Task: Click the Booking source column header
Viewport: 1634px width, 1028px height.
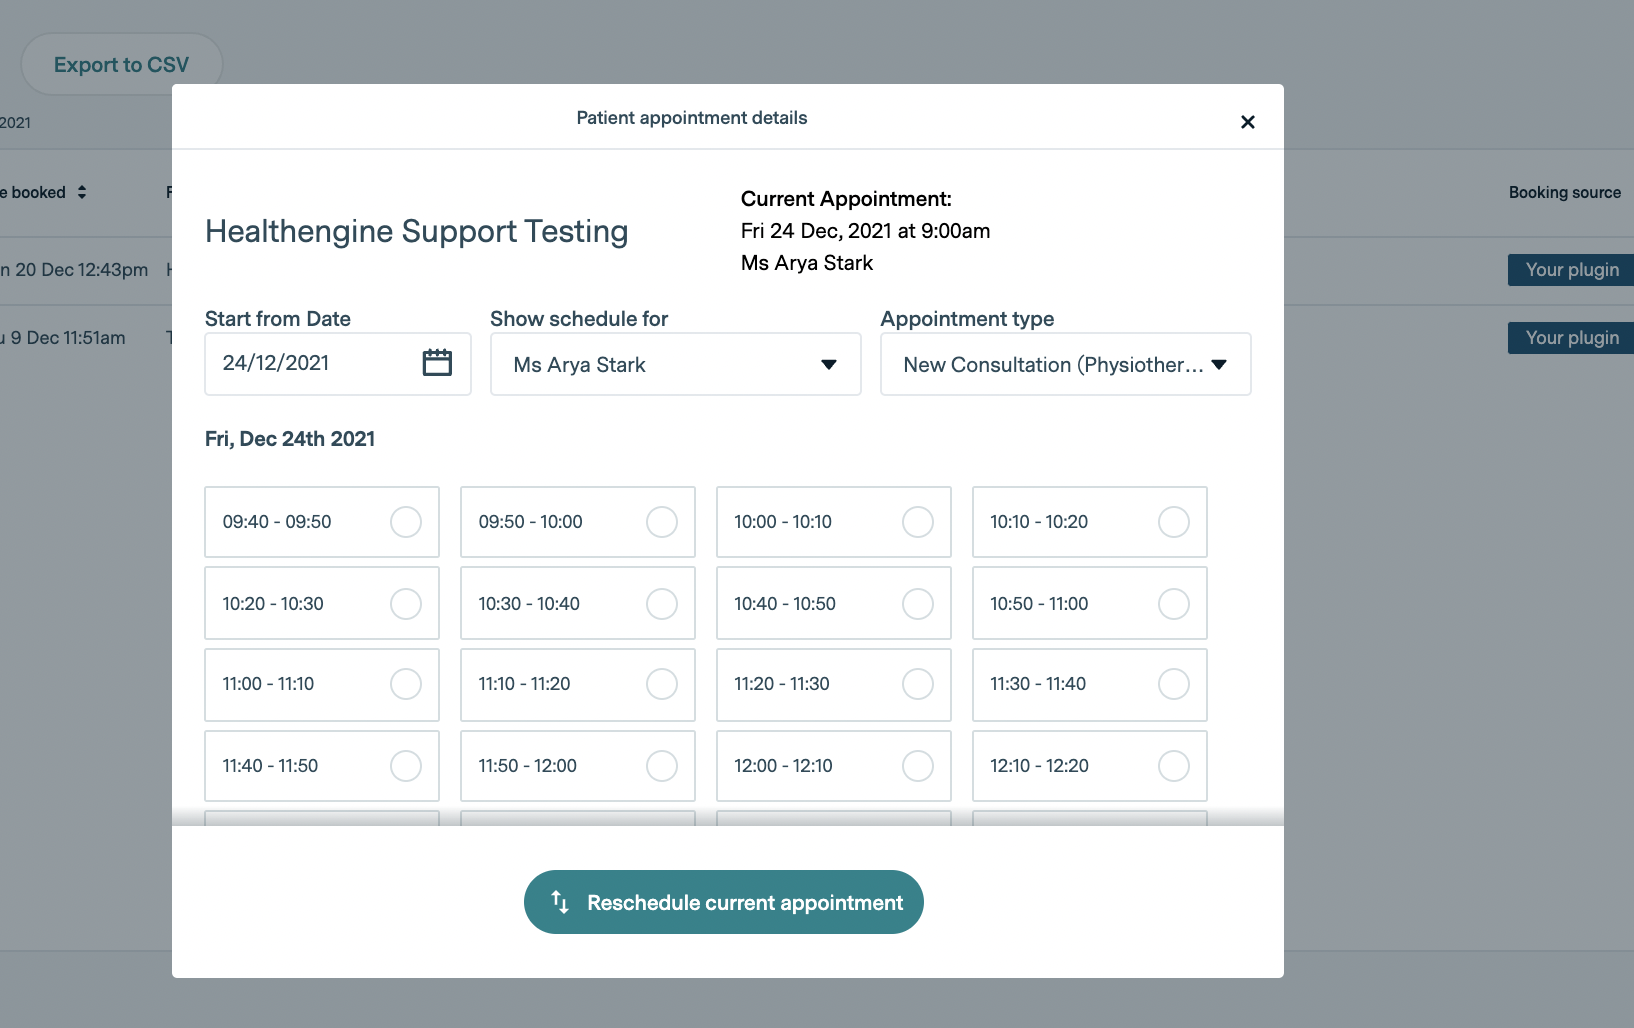Action: (1564, 192)
